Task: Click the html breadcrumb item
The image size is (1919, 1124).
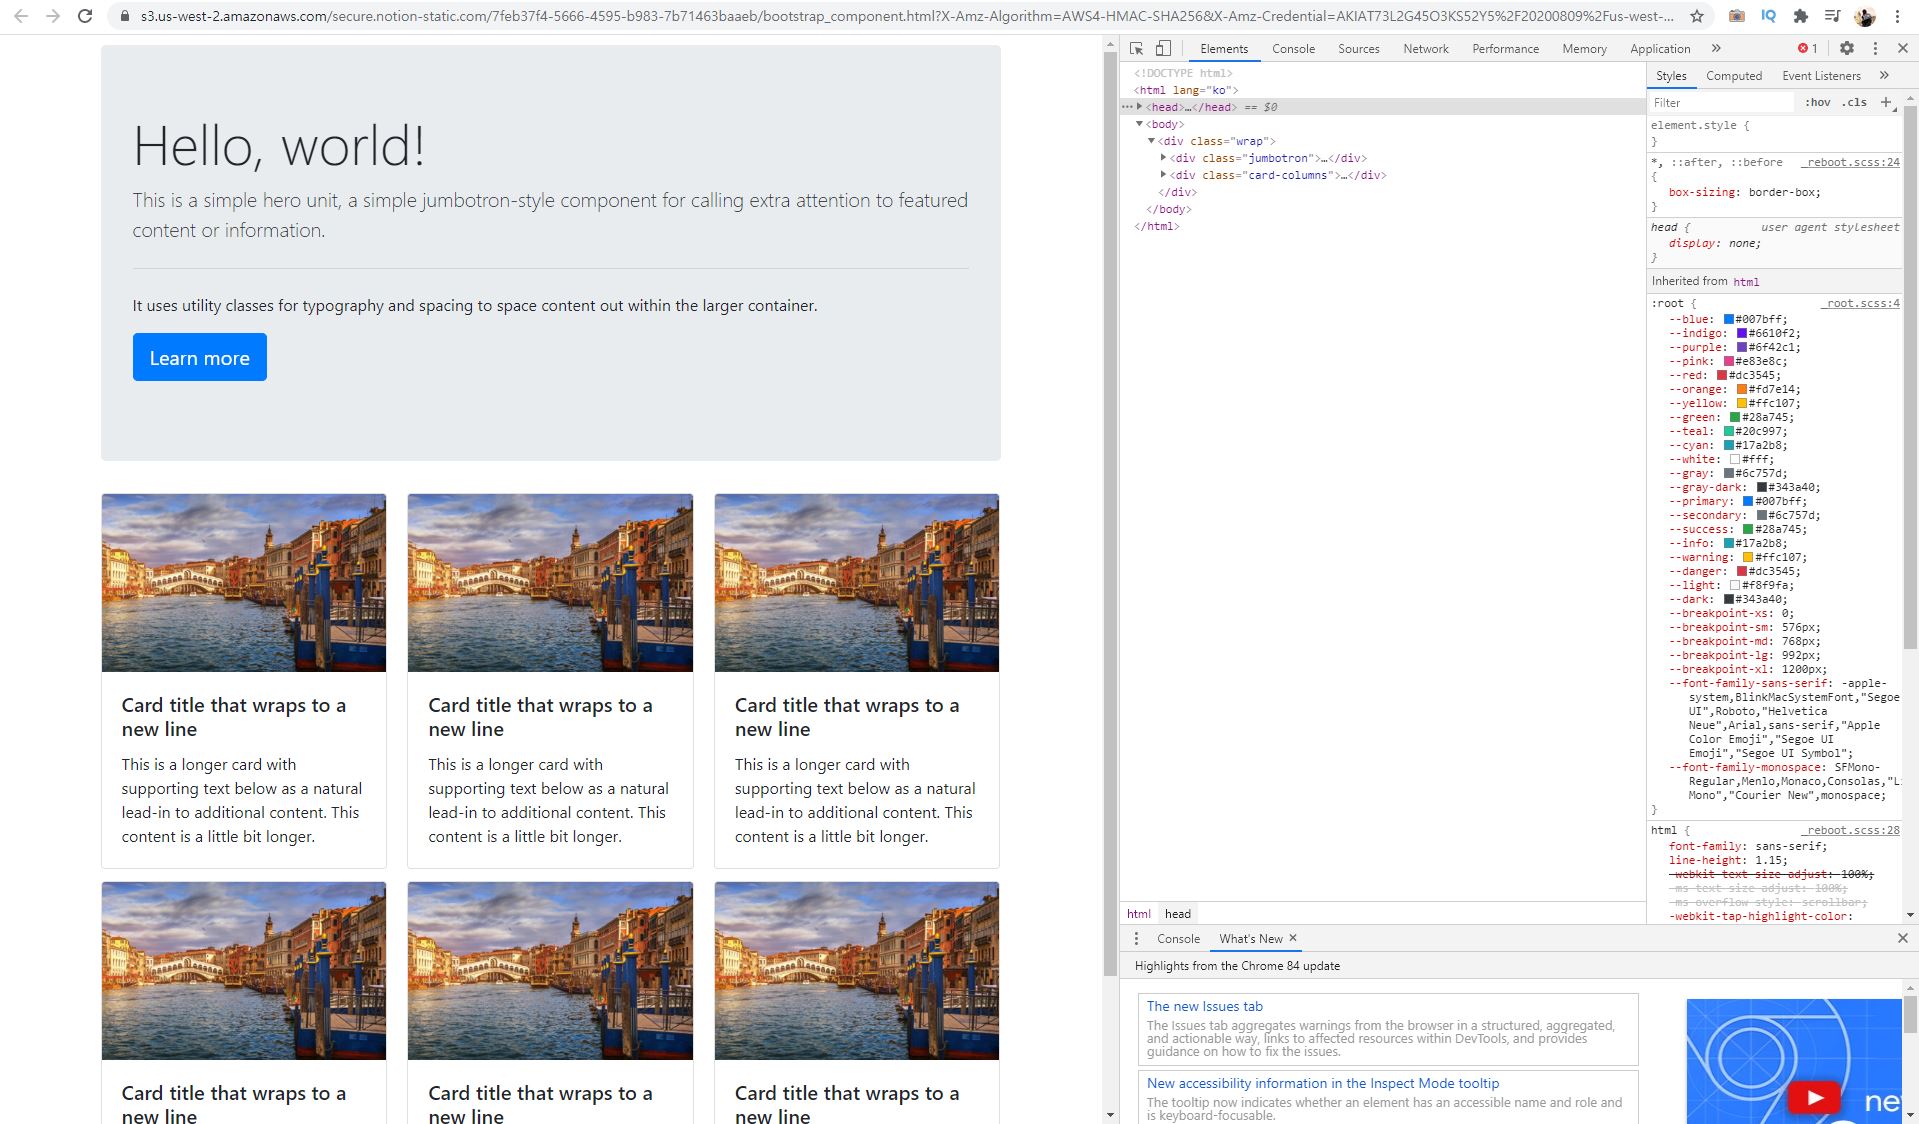Action: coord(1138,913)
